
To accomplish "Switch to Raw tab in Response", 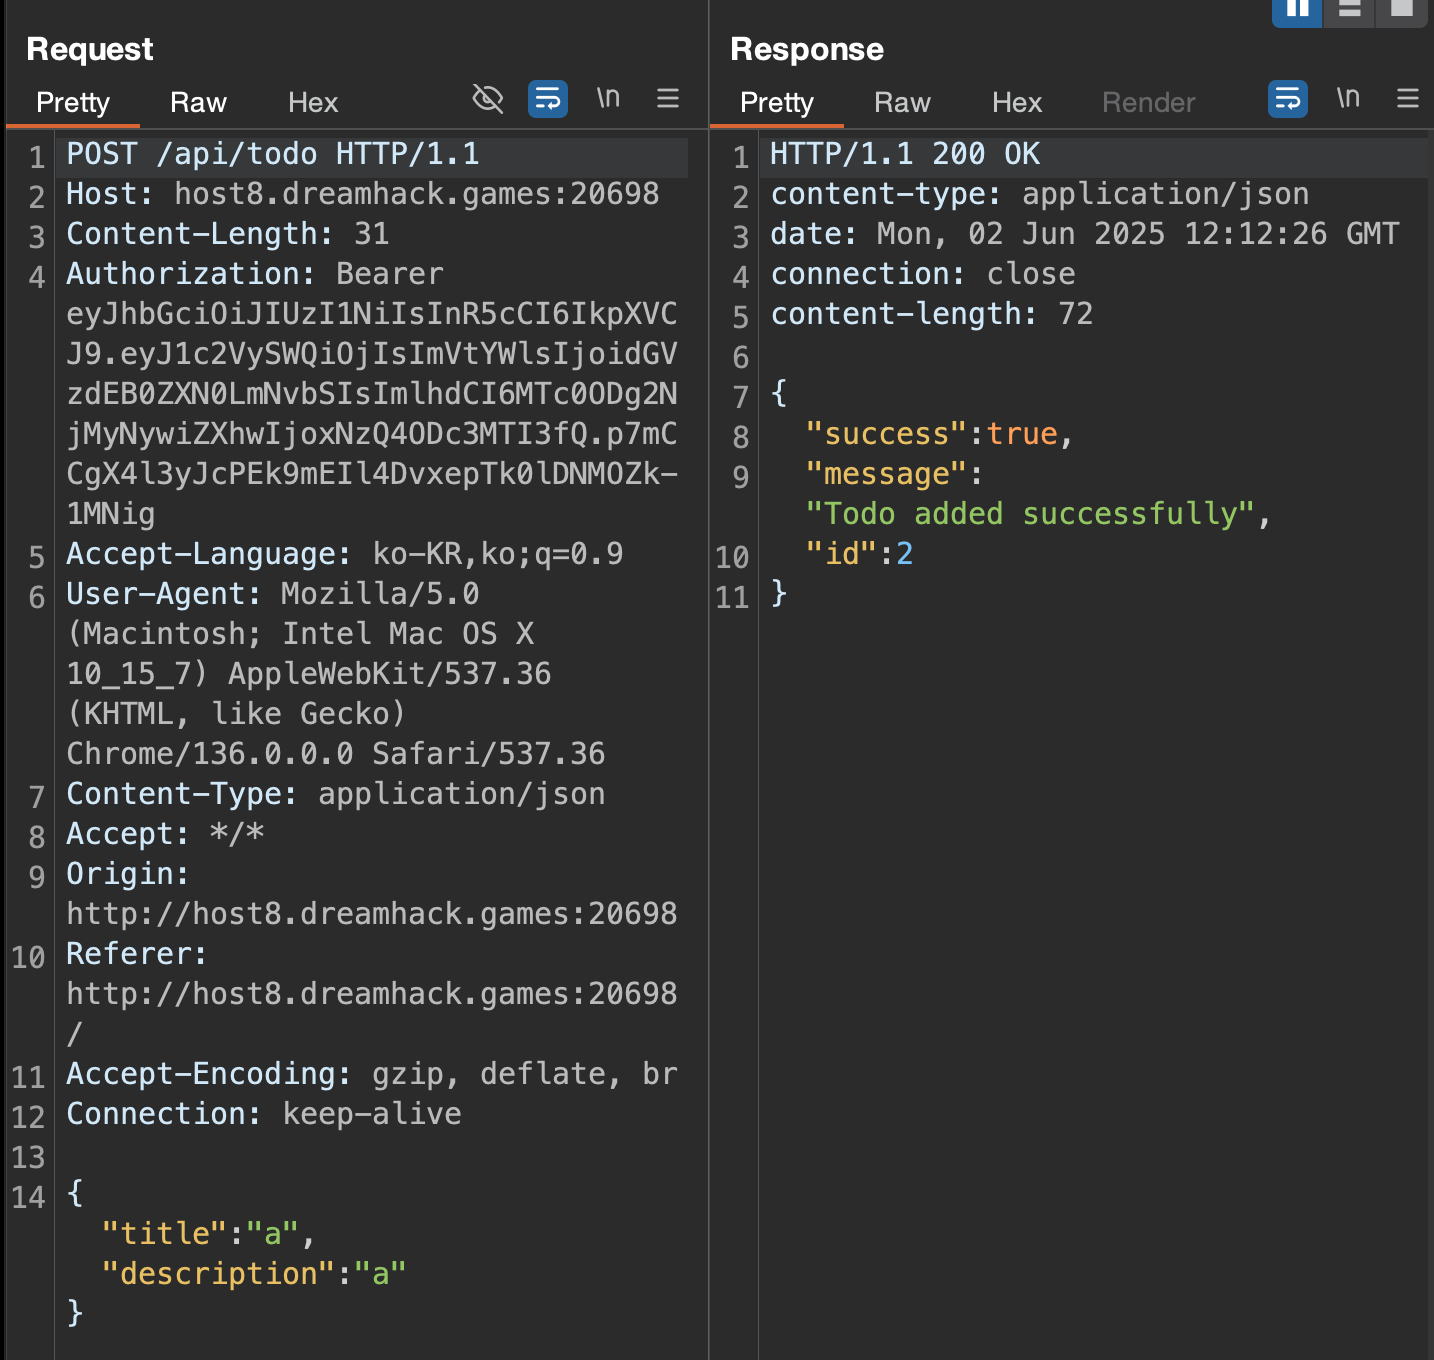I will (x=902, y=102).
